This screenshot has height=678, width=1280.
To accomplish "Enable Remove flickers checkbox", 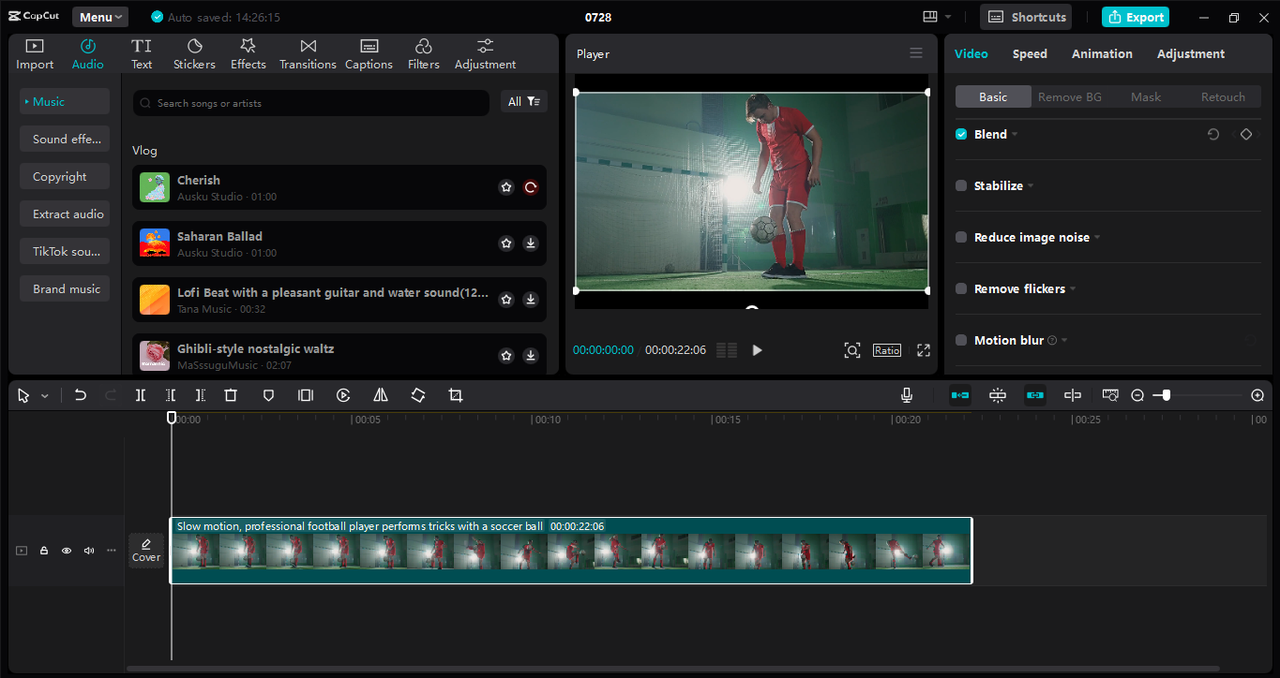I will point(961,289).
